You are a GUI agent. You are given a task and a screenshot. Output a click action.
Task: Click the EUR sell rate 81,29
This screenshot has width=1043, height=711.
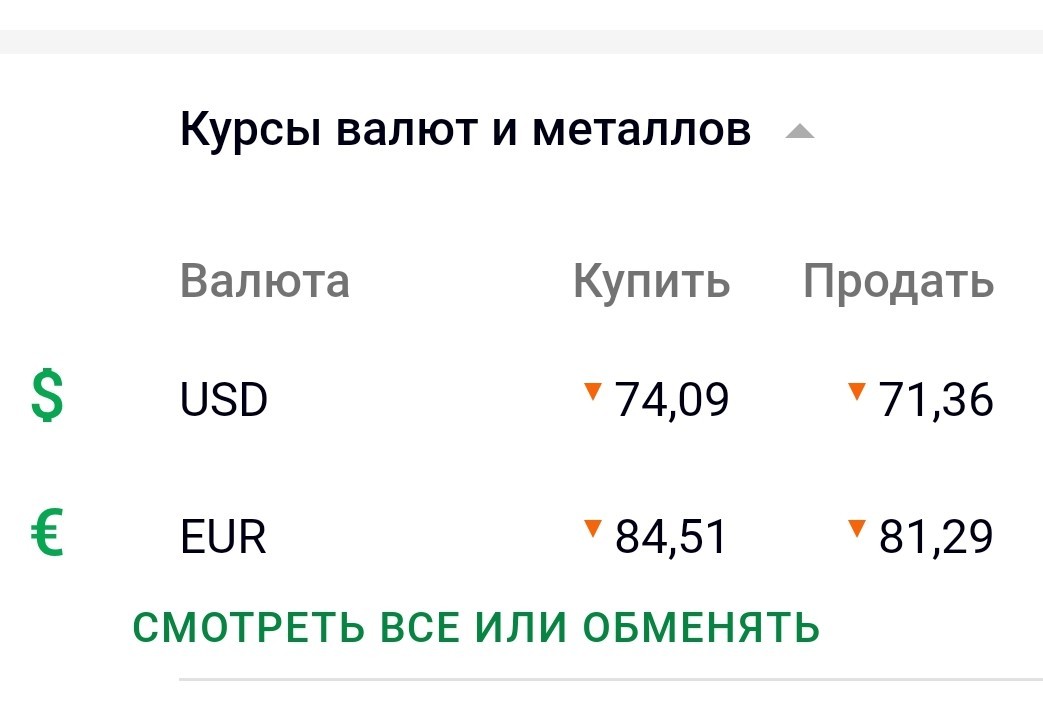click(x=936, y=538)
